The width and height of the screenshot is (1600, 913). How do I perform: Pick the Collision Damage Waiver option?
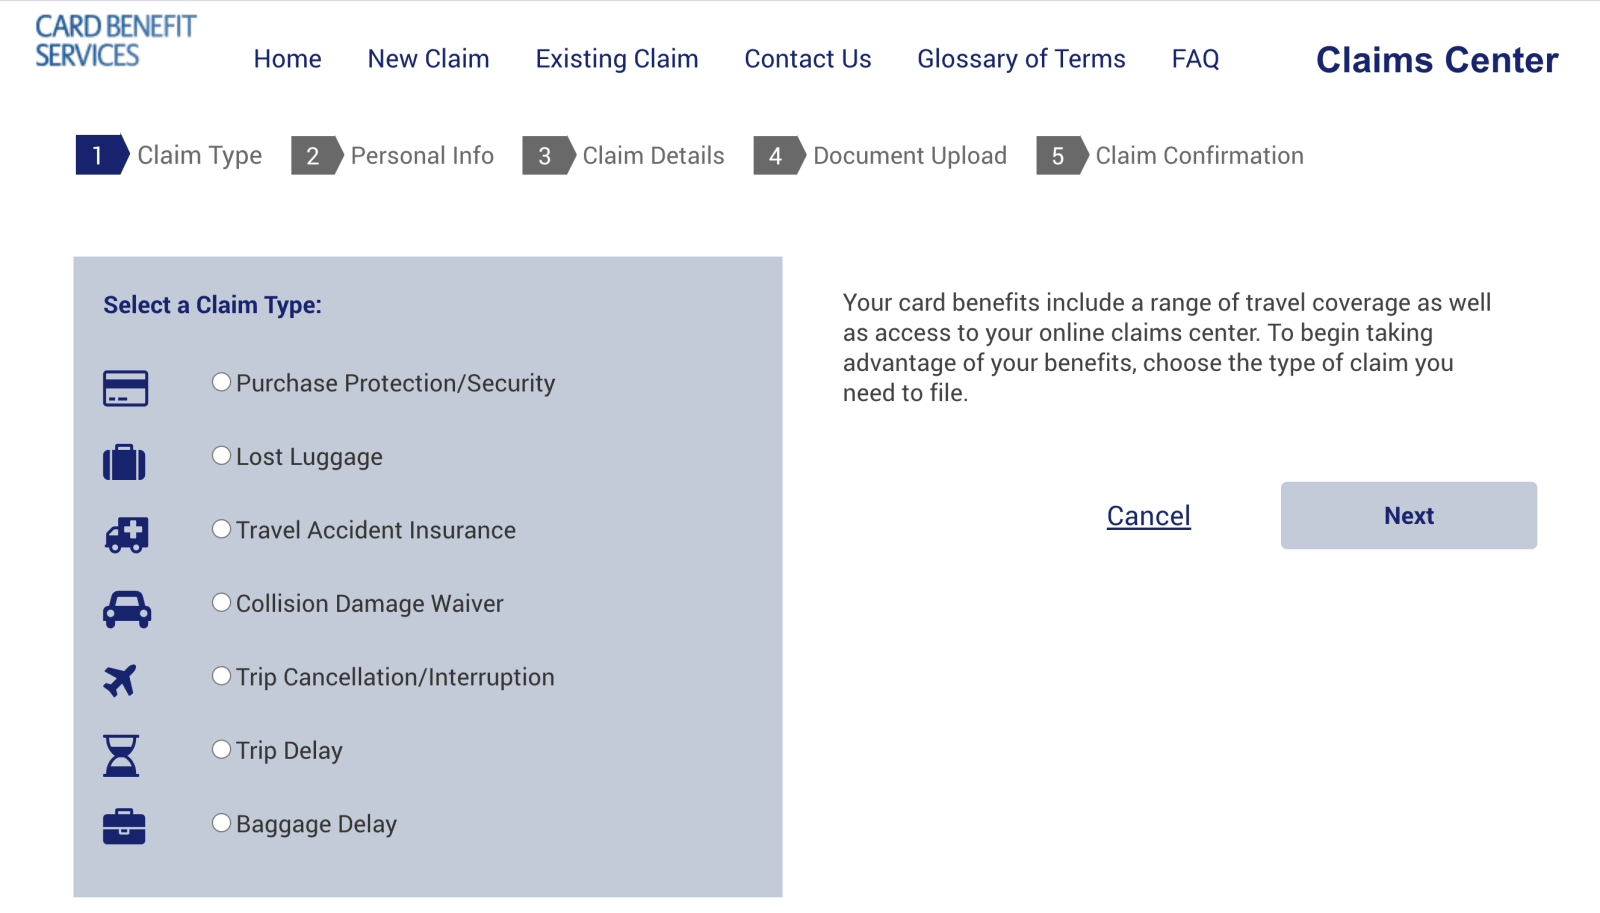(x=222, y=602)
